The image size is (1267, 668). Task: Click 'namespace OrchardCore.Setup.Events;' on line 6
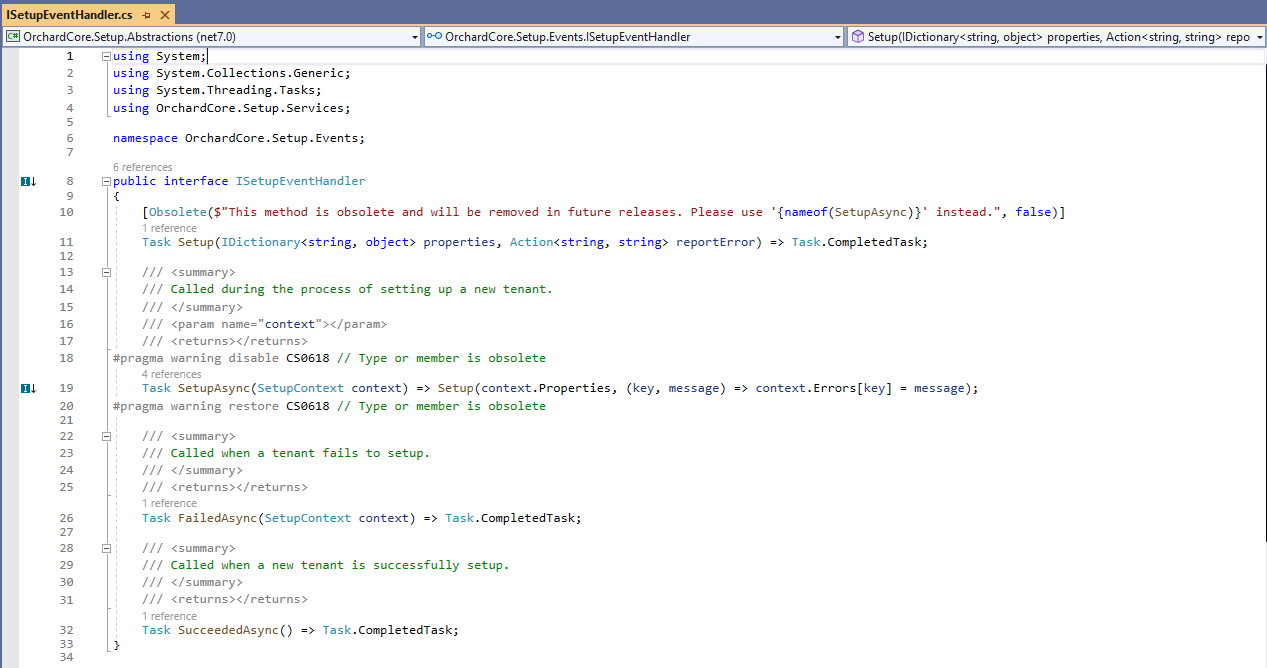[x=239, y=138]
